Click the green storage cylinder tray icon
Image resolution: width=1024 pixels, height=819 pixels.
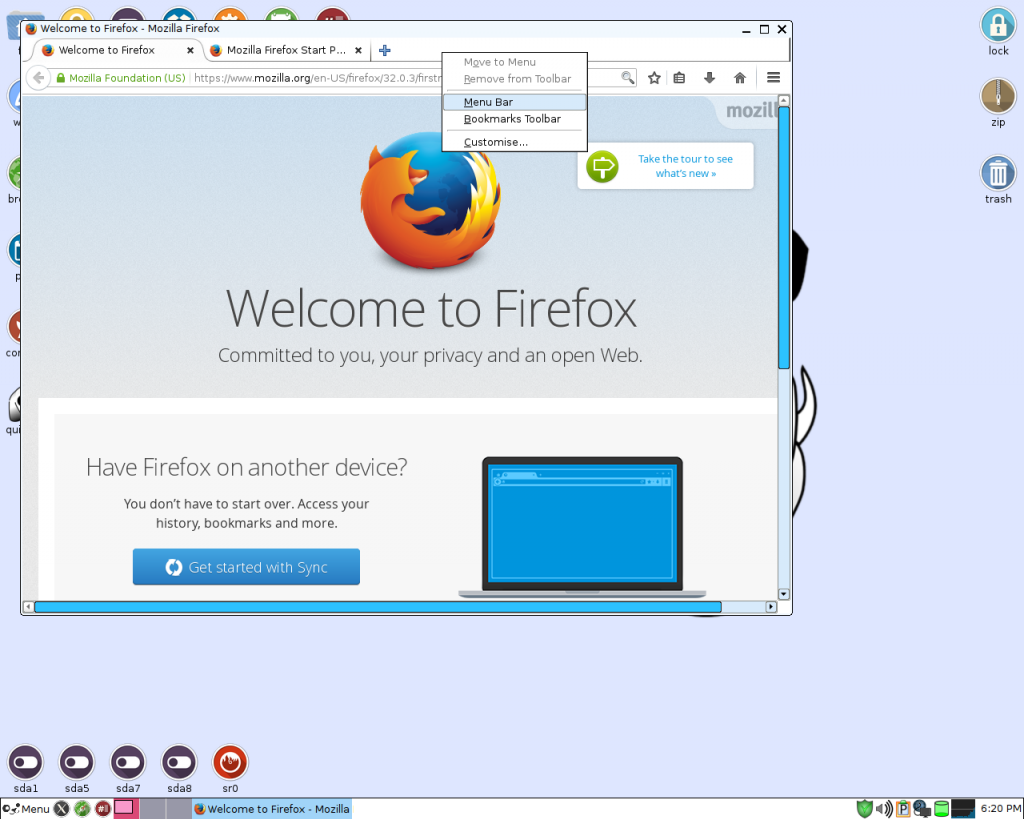tap(941, 809)
